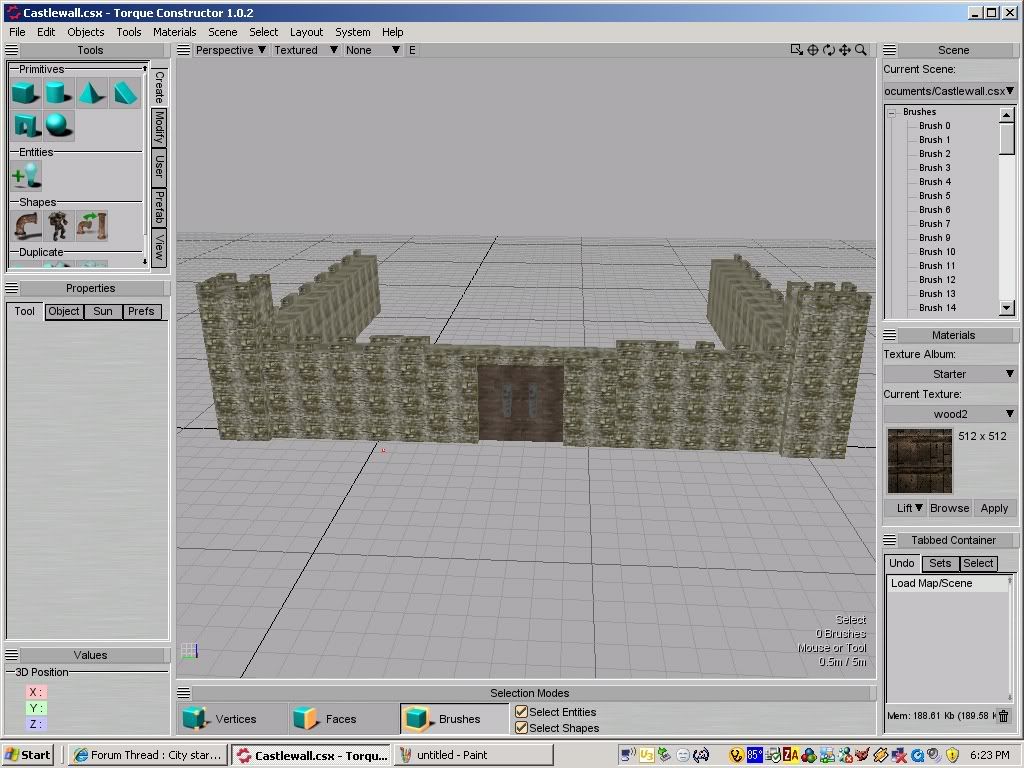Switch to the Modify tab
The height and width of the screenshot is (768, 1024).
pos(159,125)
